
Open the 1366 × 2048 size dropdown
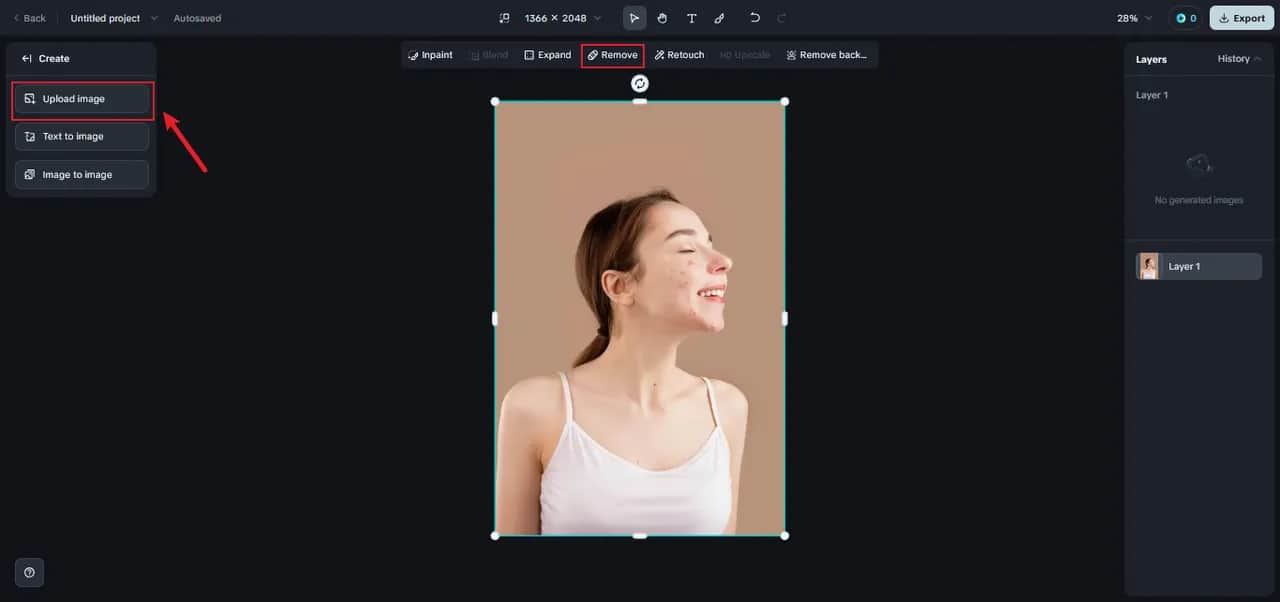[563, 18]
